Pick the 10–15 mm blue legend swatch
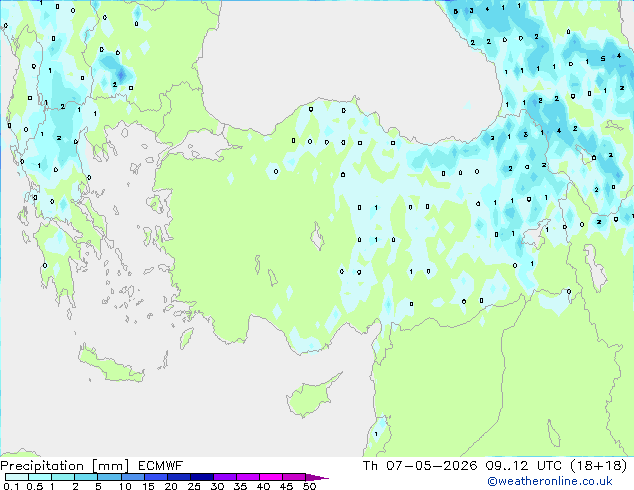This screenshot has height=490, width=634. (x=132, y=477)
